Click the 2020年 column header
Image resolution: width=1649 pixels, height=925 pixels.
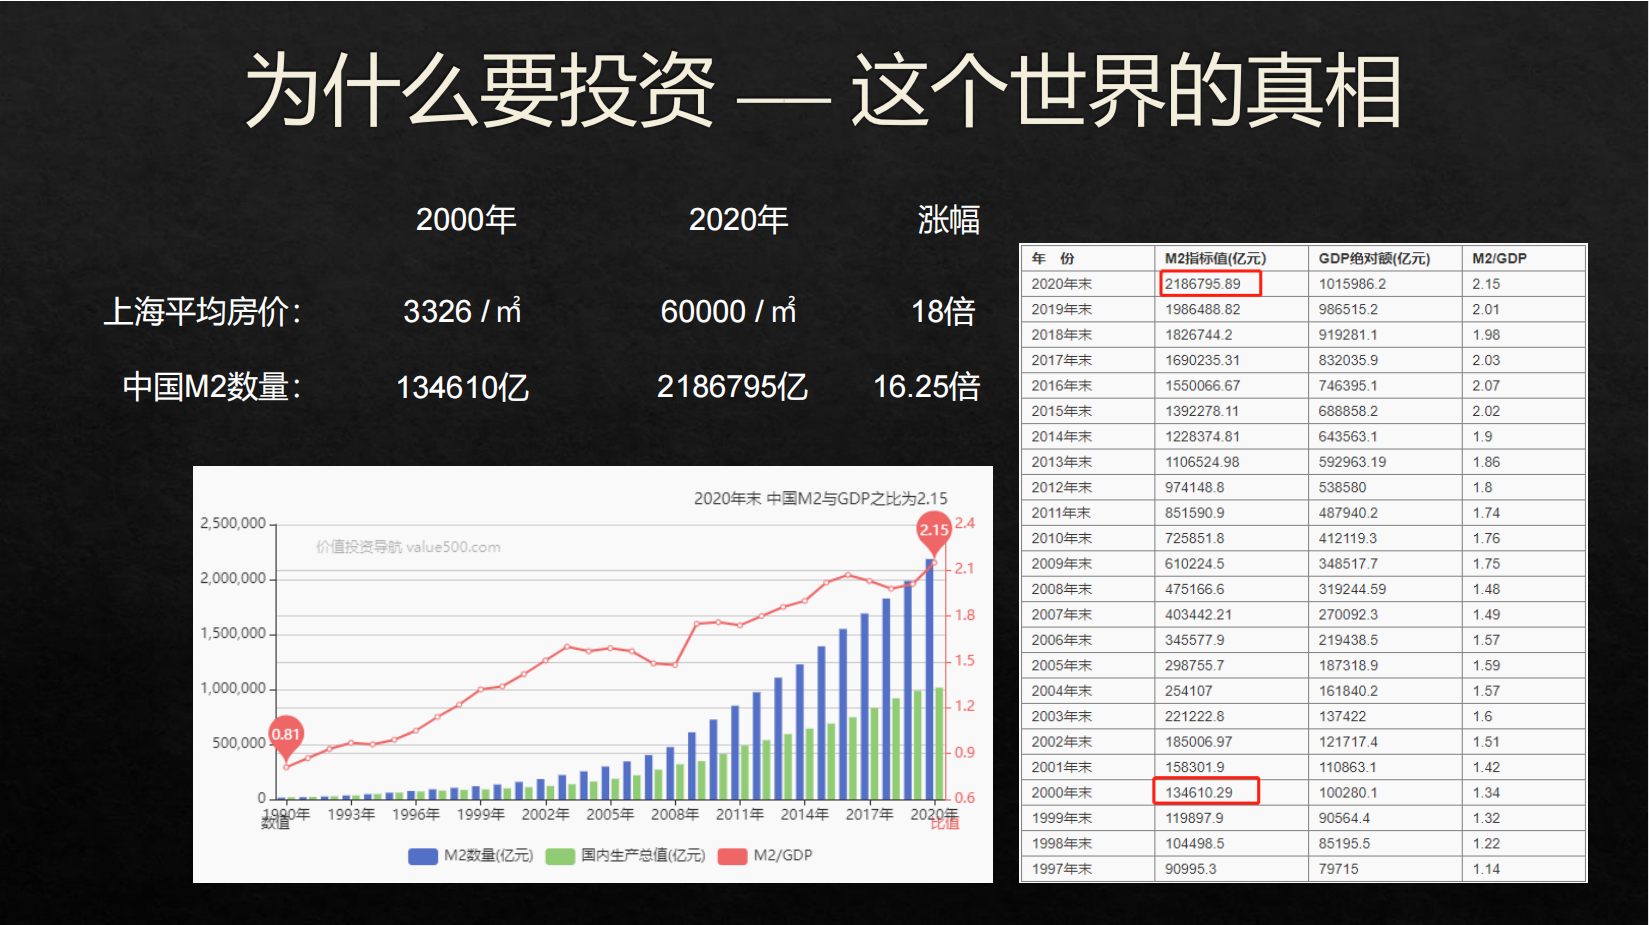(x=738, y=219)
